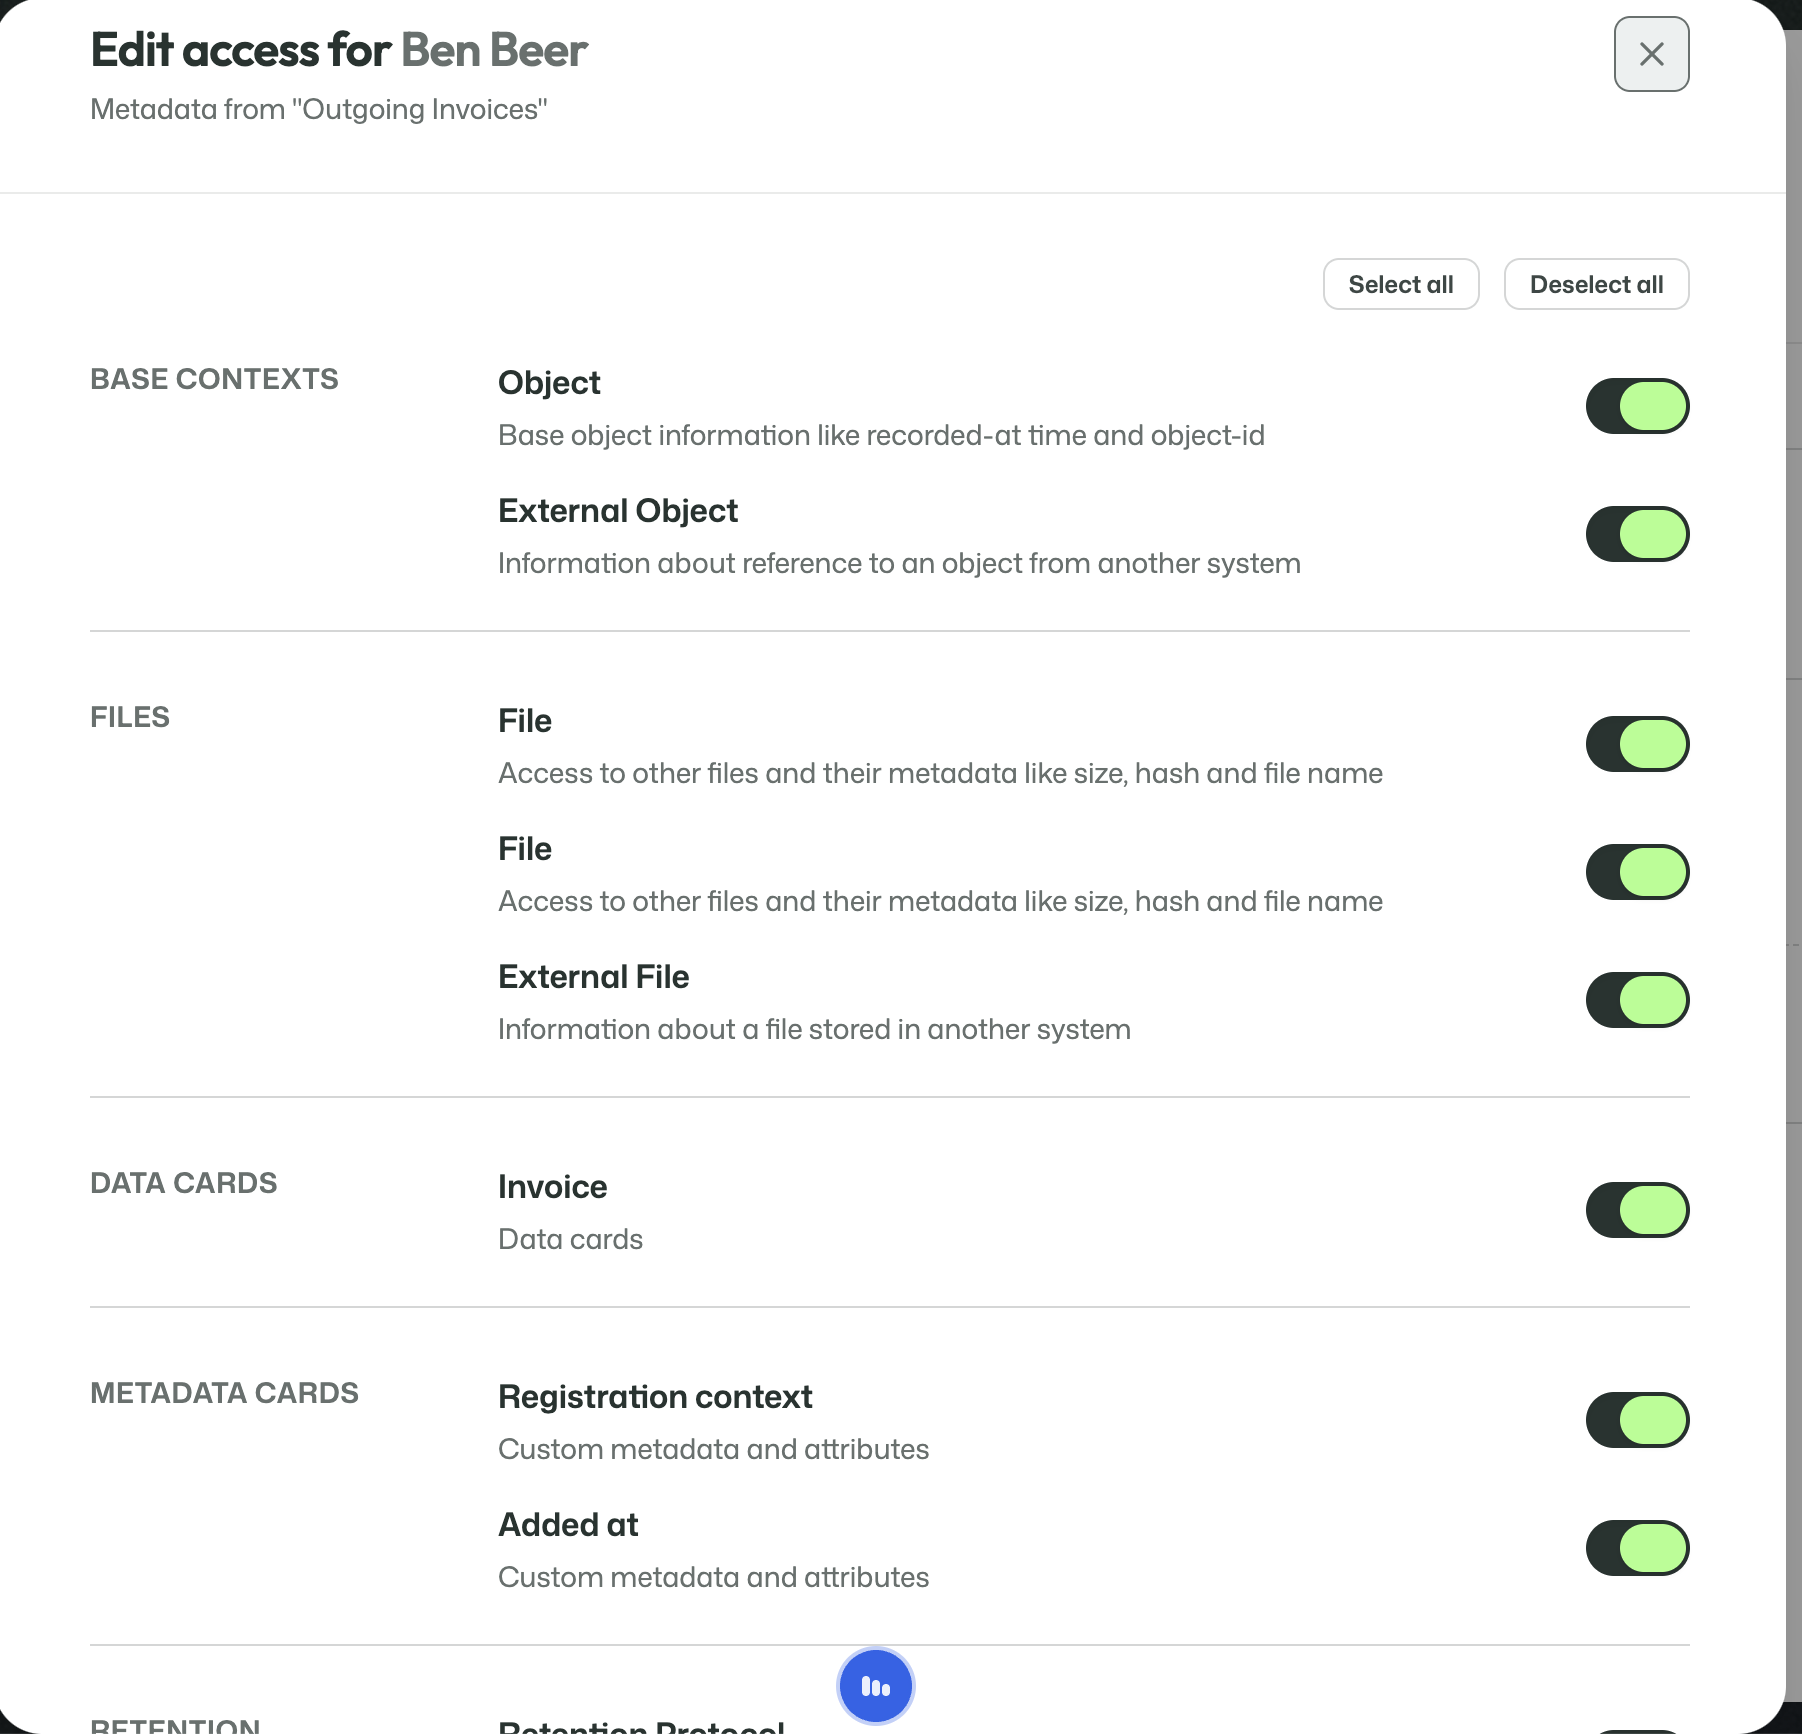Click the Select all button
Screen dimensions: 1802x1734
point(1400,284)
